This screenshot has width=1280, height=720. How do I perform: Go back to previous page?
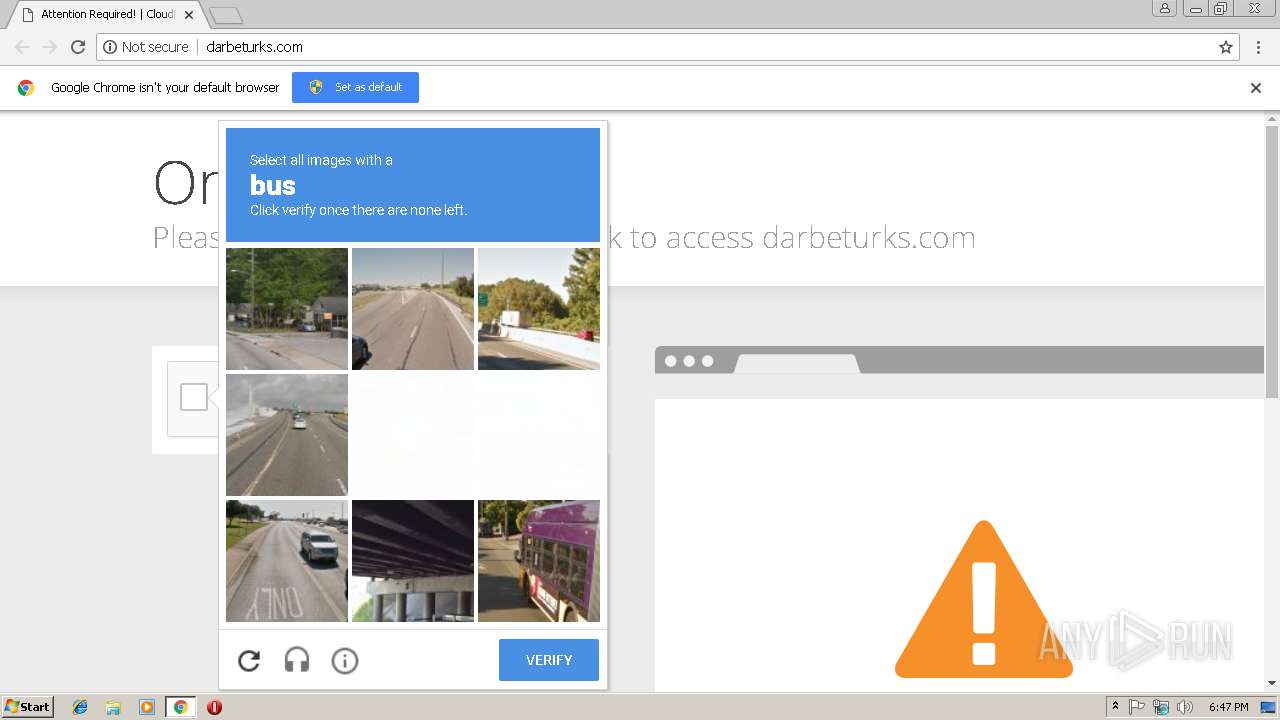[22, 47]
